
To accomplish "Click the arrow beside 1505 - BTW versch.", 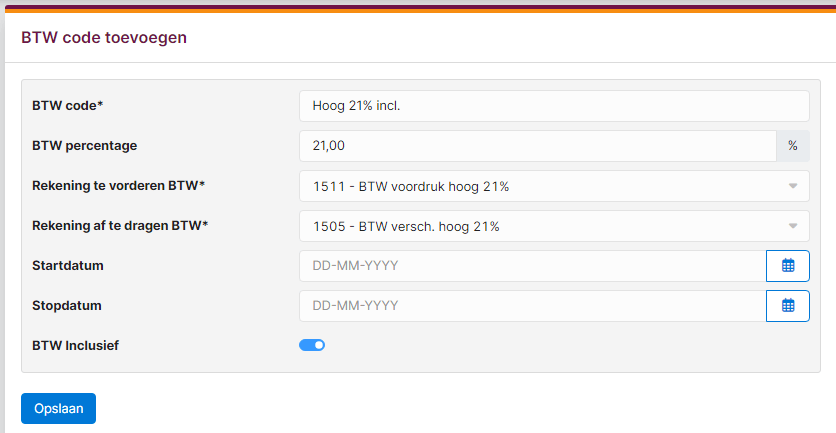I will pyautogui.click(x=793, y=226).
